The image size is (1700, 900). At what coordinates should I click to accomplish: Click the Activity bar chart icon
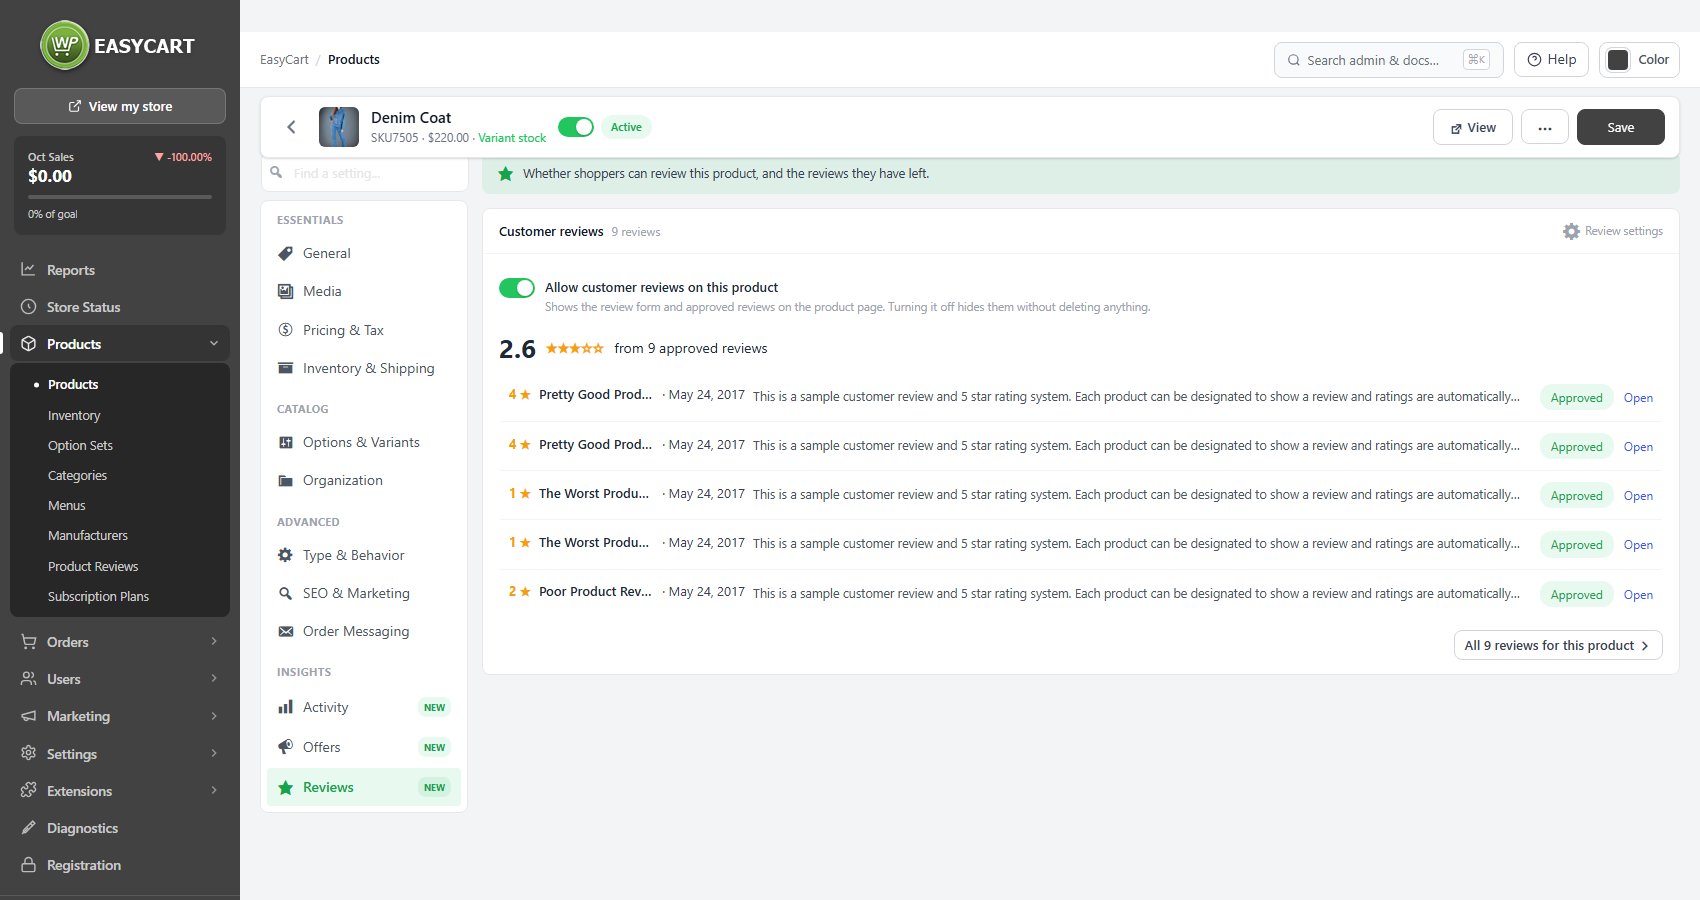[x=285, y=707]
